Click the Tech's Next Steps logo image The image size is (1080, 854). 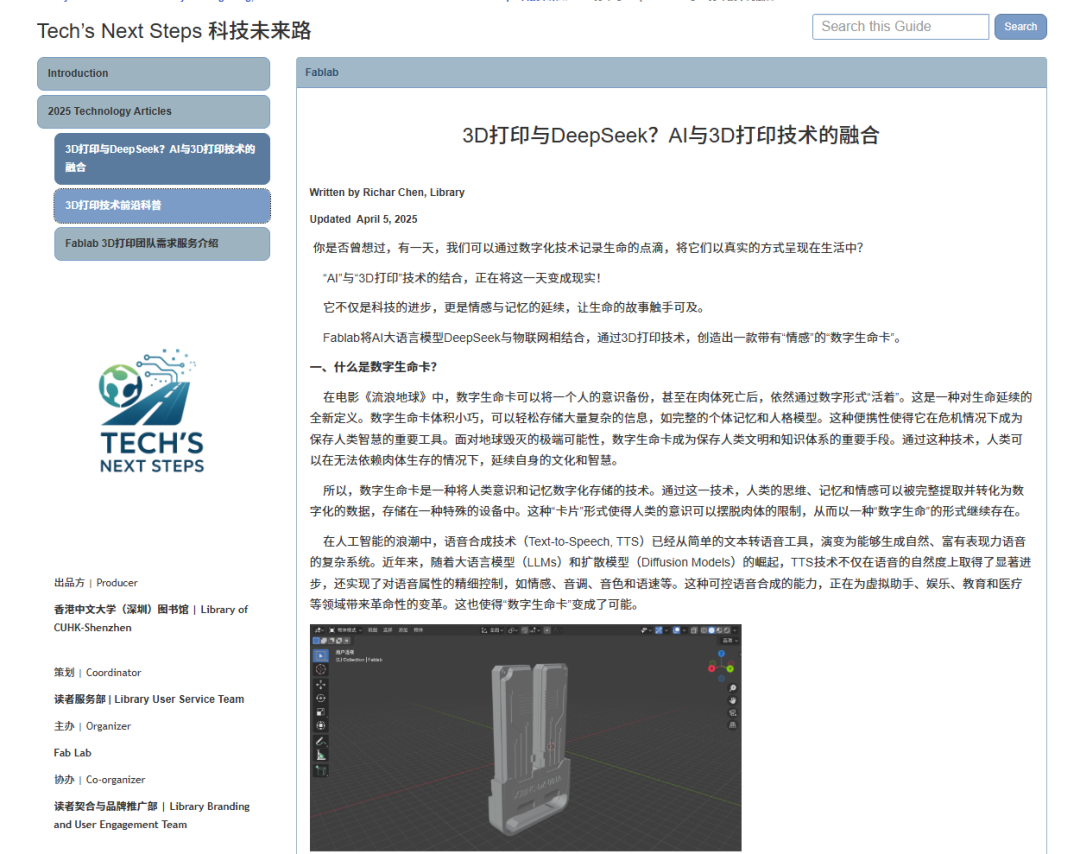coord(152,411)
